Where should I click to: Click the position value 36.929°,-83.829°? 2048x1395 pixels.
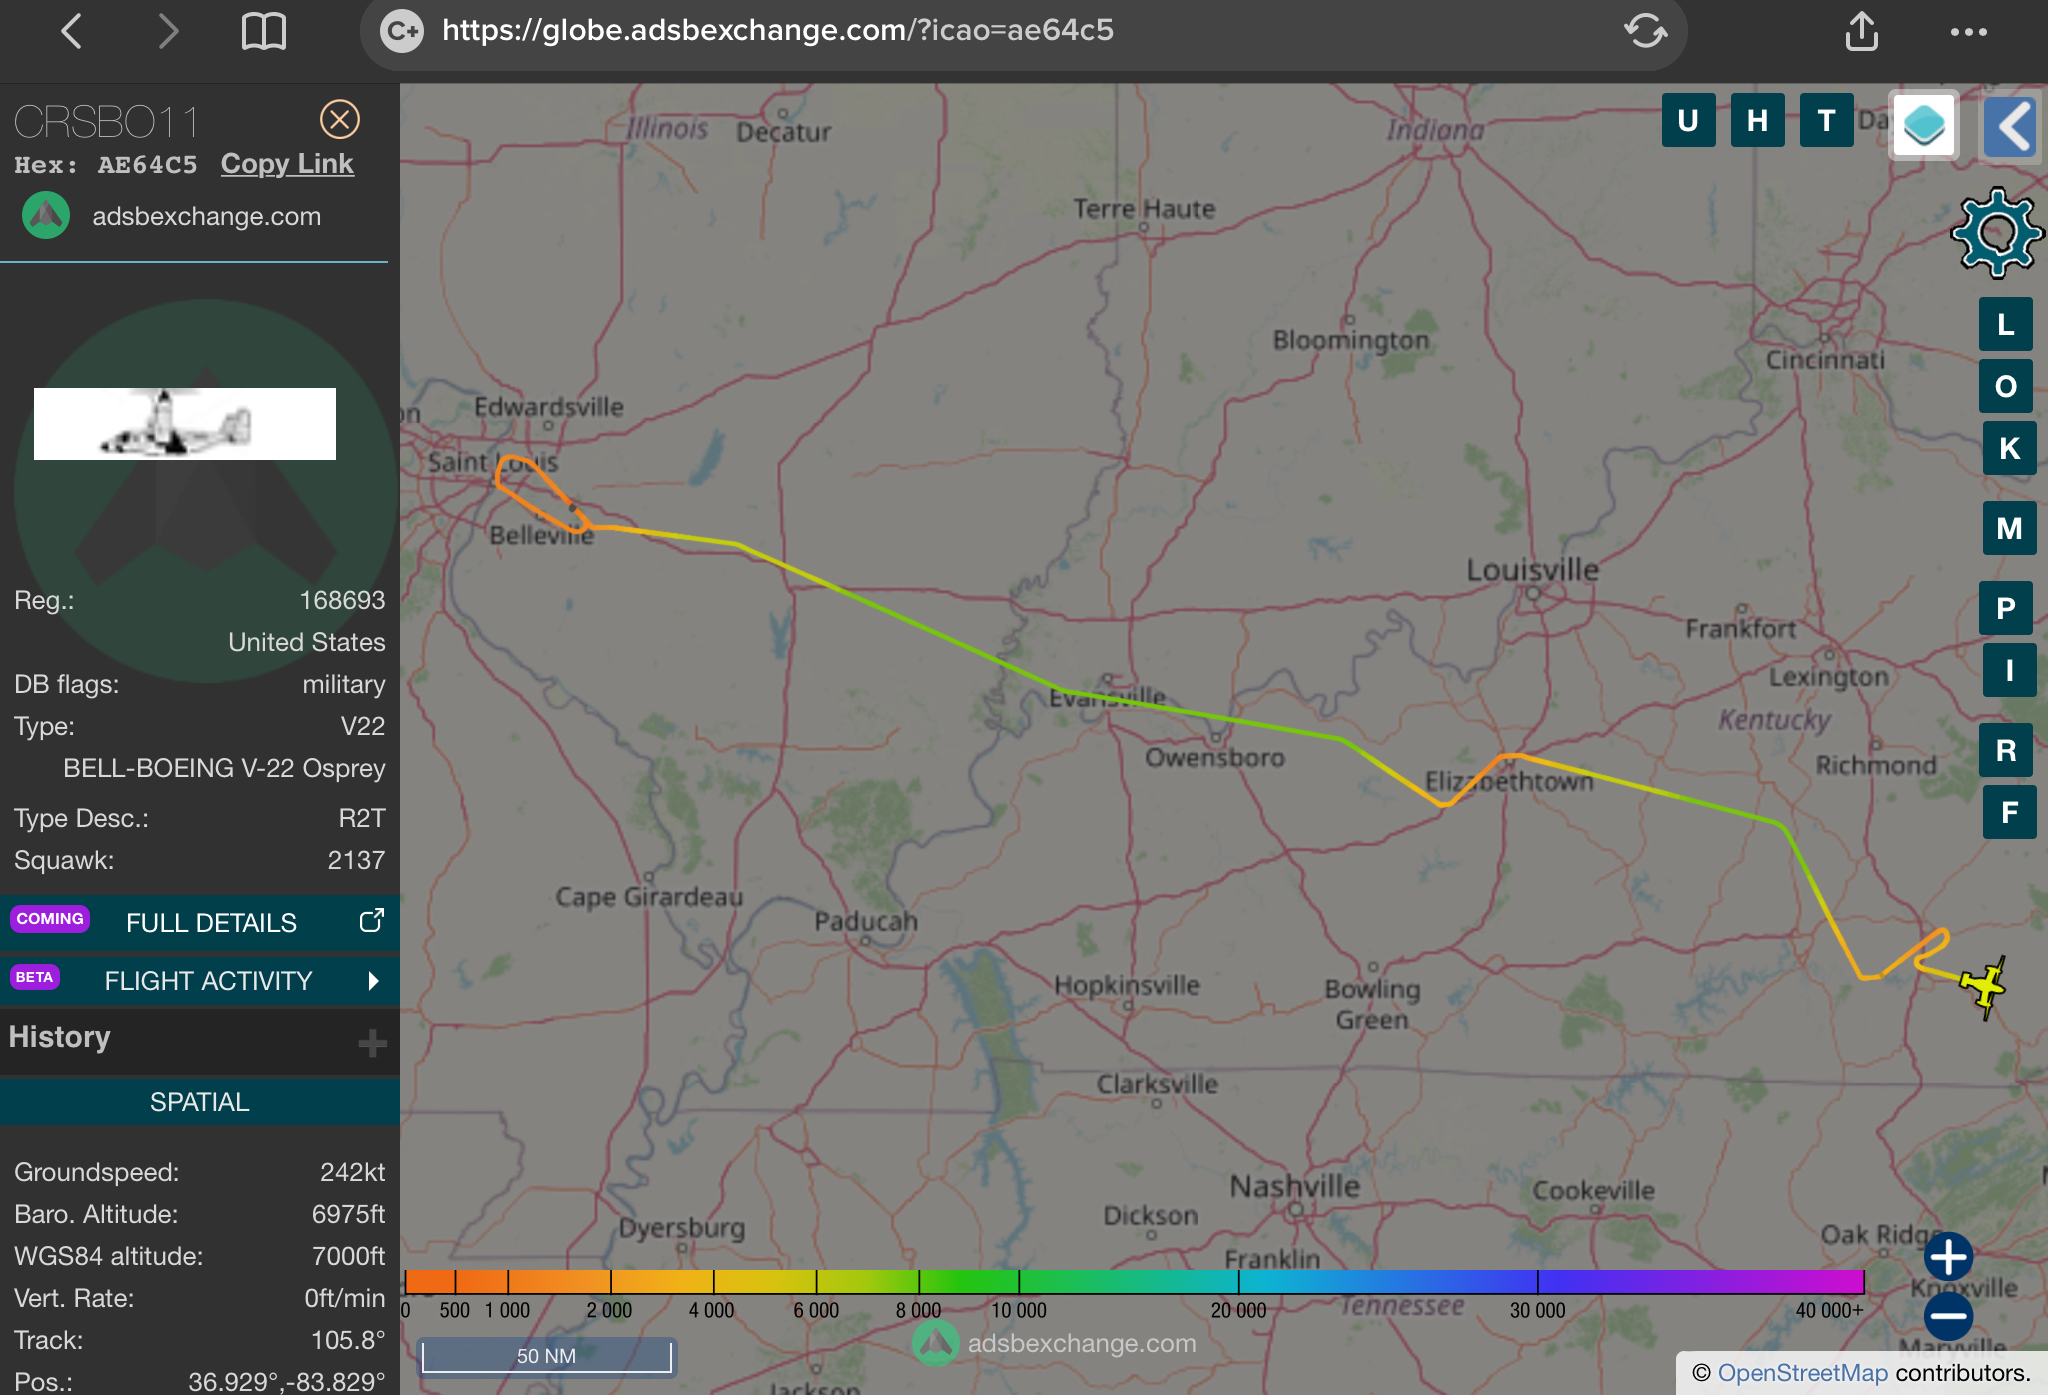286,1381
